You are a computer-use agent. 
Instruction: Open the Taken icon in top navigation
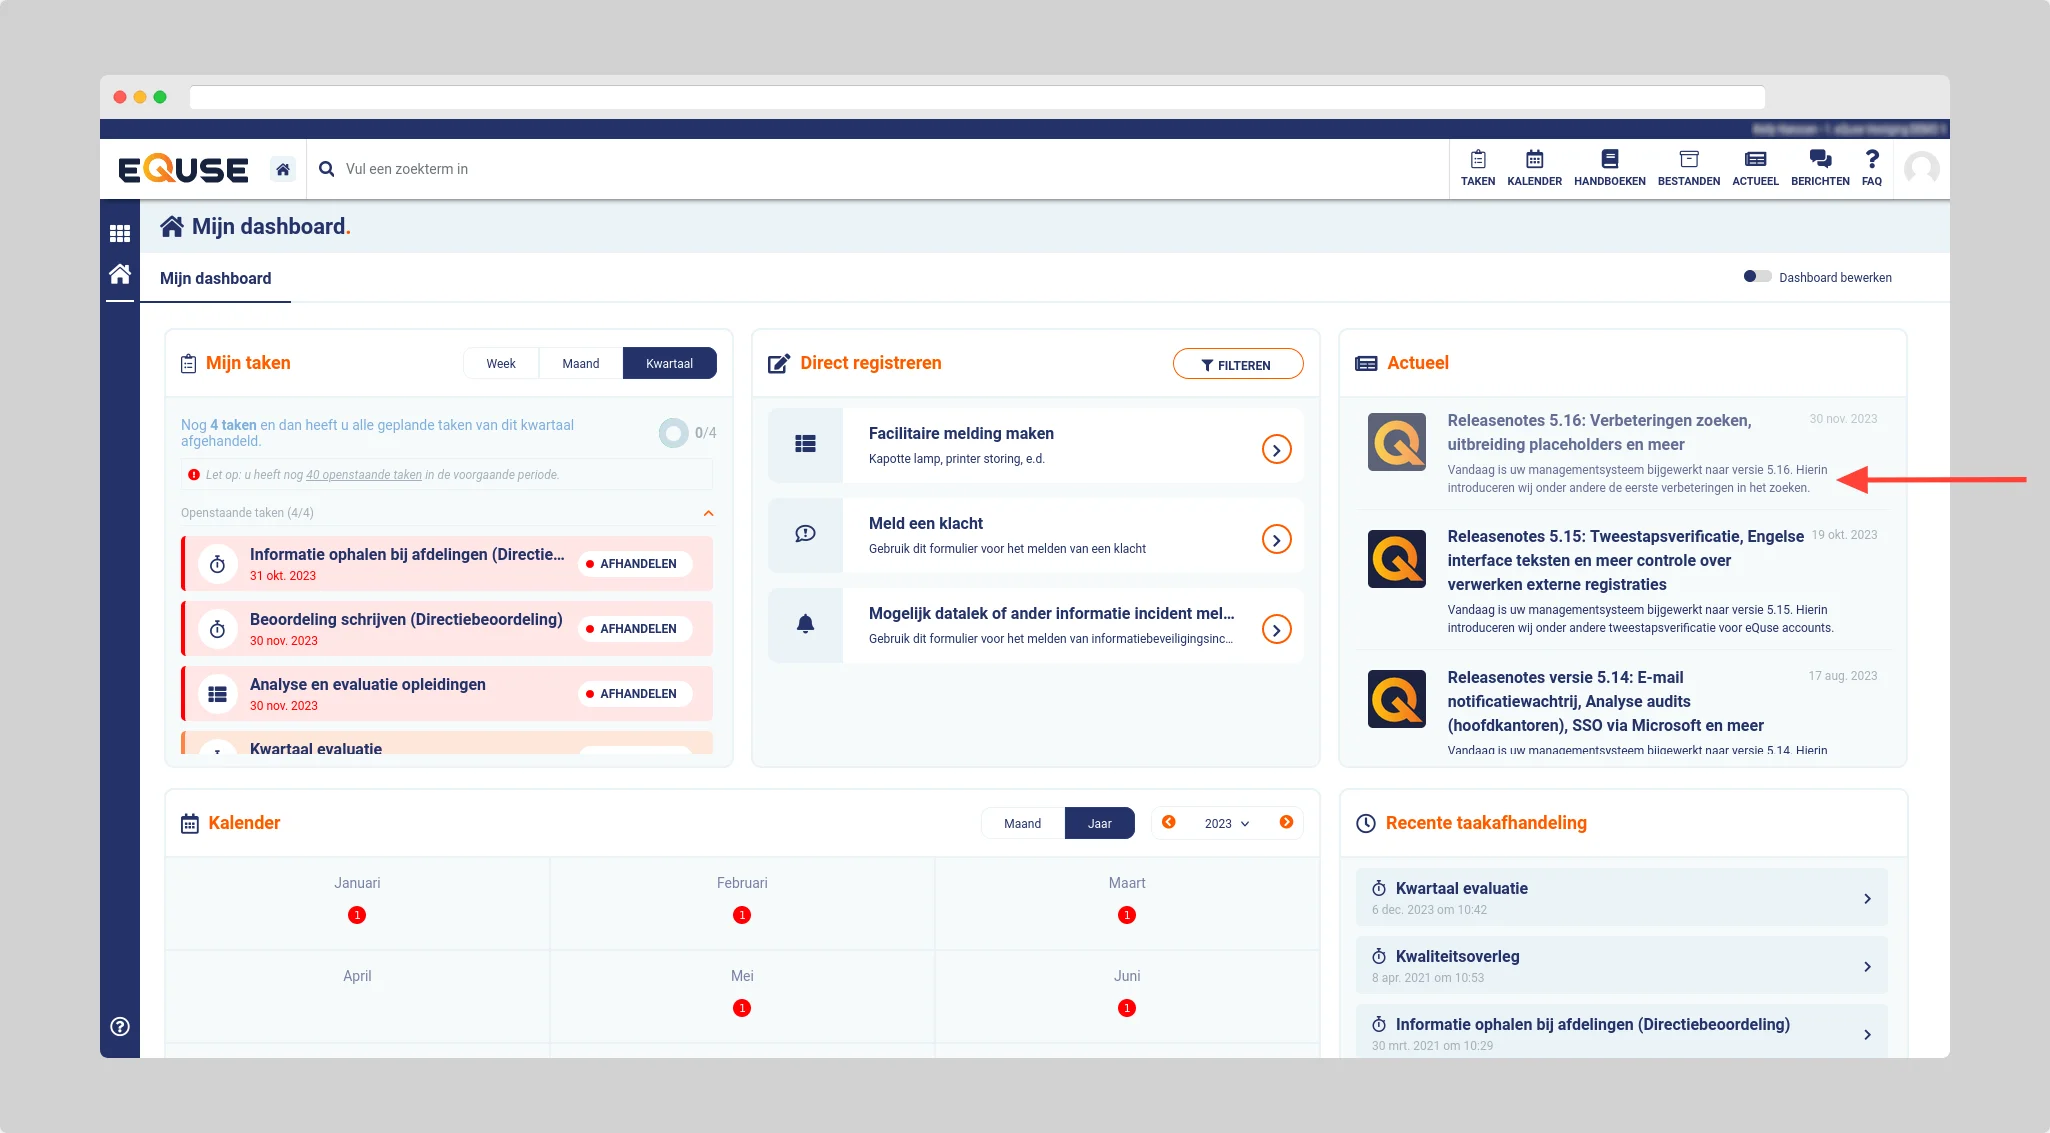click(x=1477, y=167)
